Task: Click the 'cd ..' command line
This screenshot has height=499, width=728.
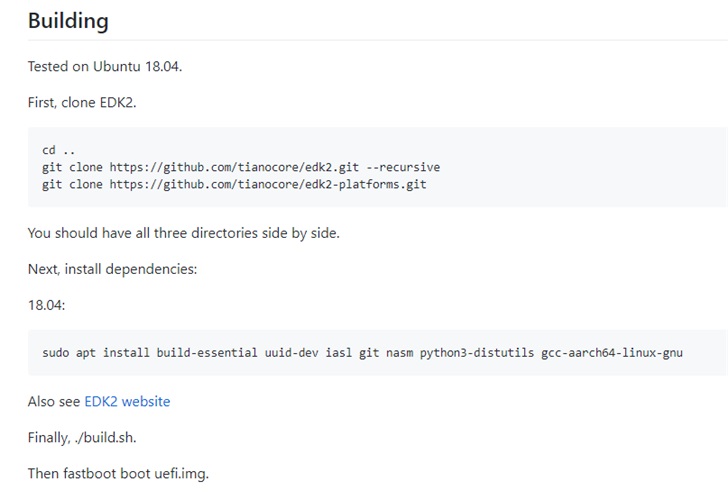Action: pyautogui.click(x=59, y=150)
